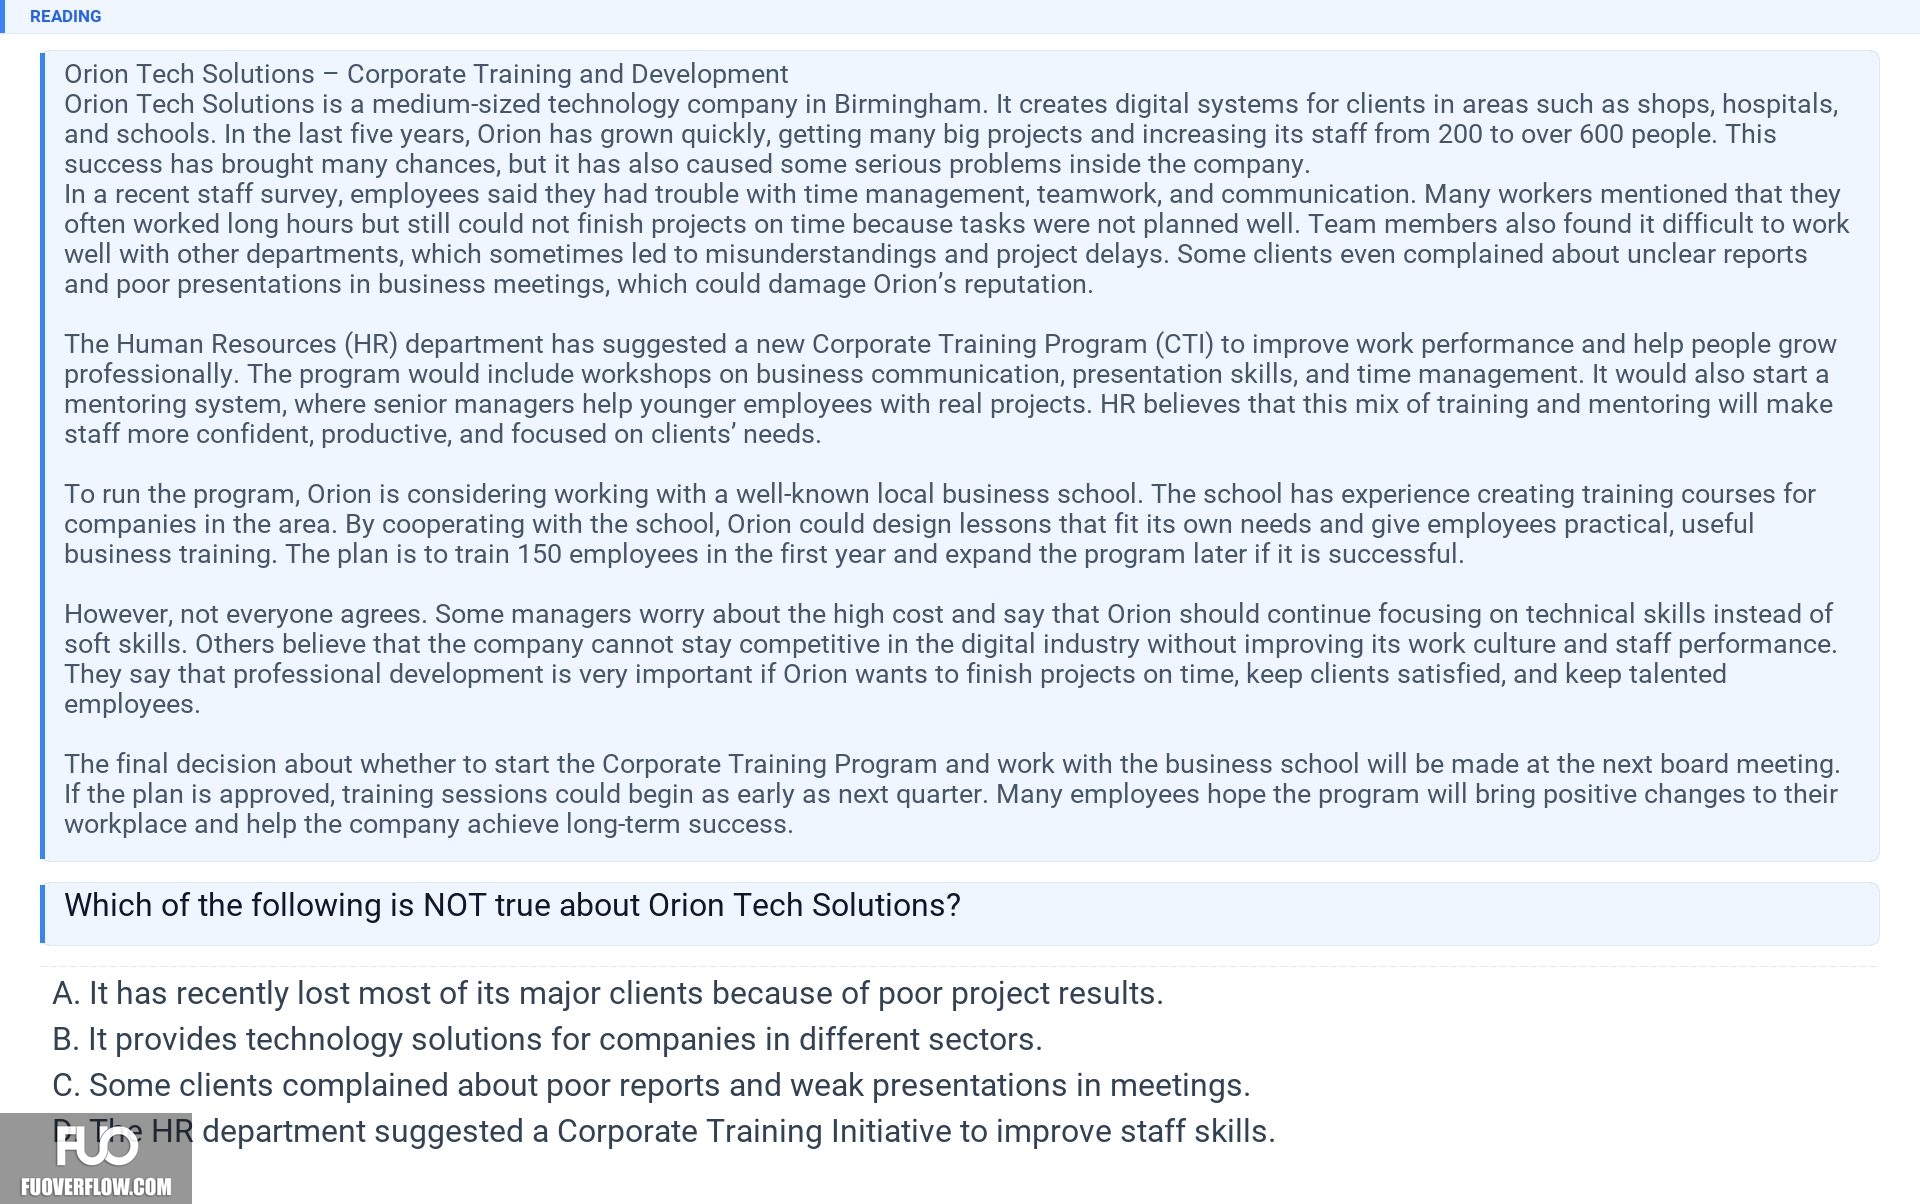Click the question asking what is NOT true
The width and height of the screenshot is (1920, 1204).
pos(512,905)
